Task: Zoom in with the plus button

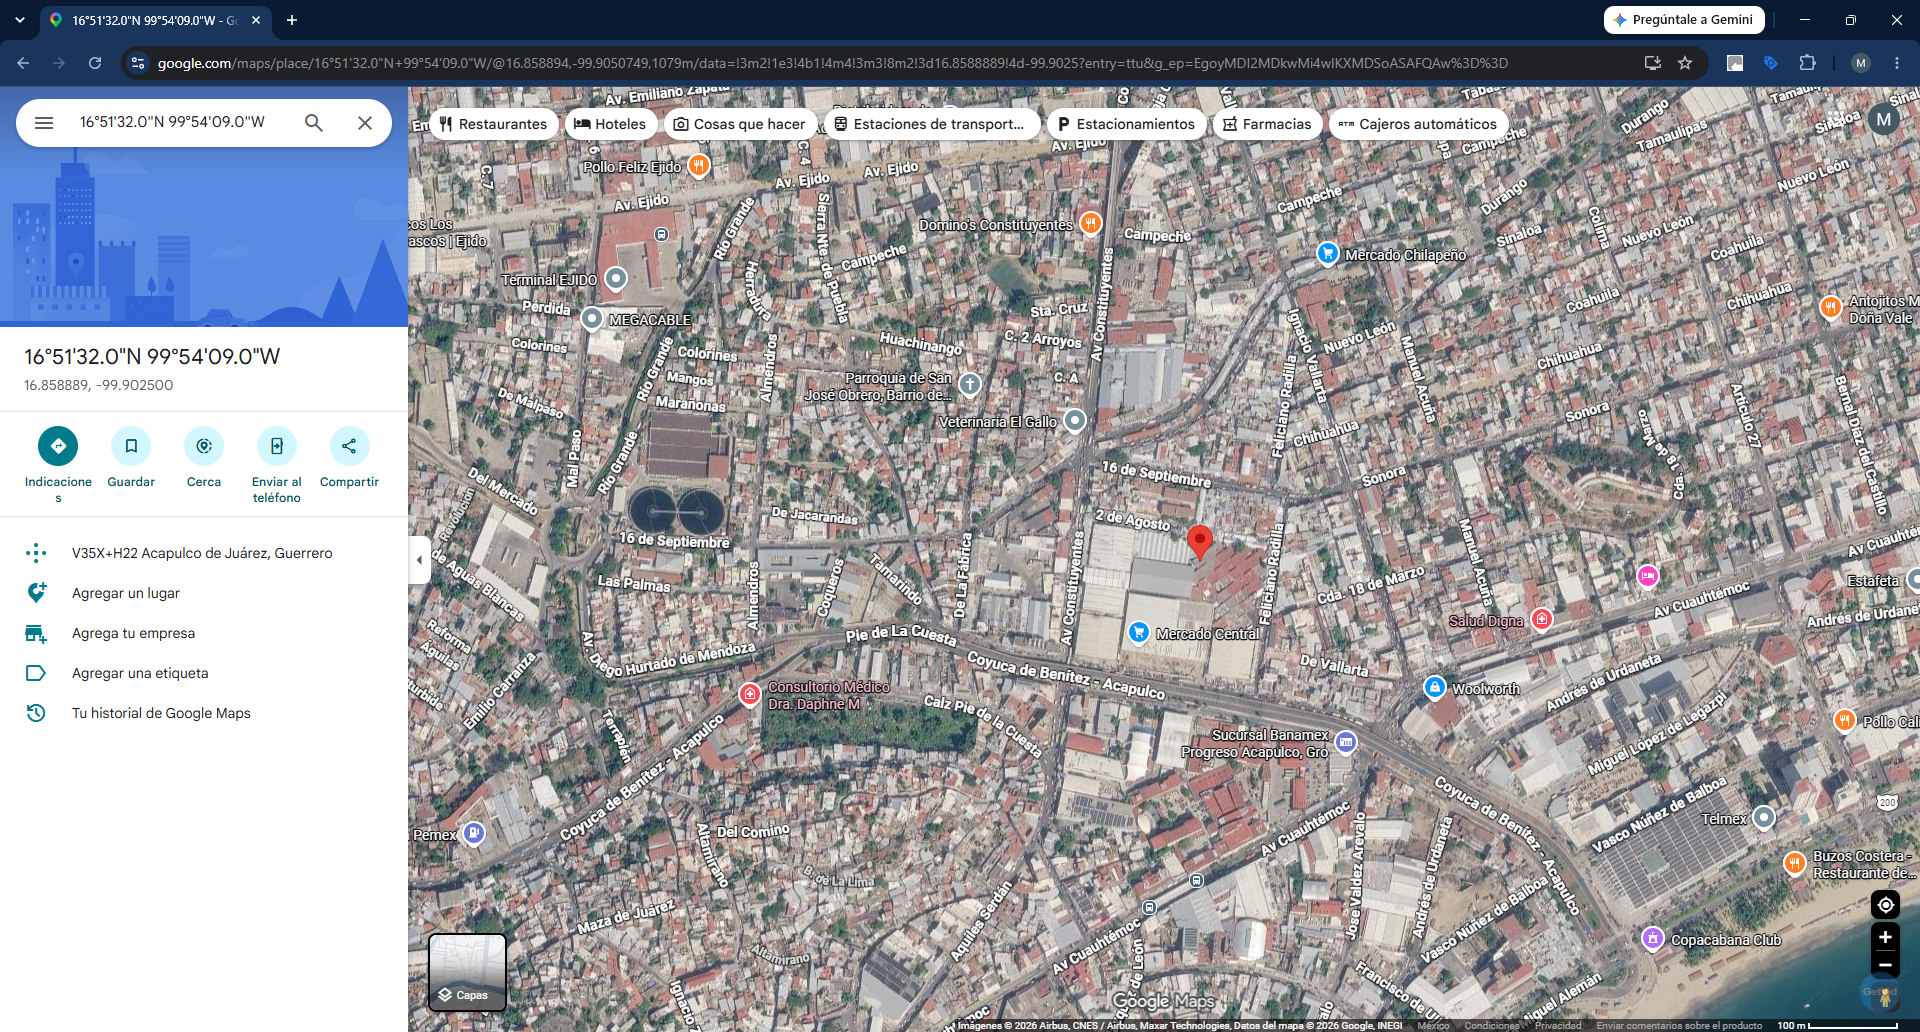Action: [1885, 937]
